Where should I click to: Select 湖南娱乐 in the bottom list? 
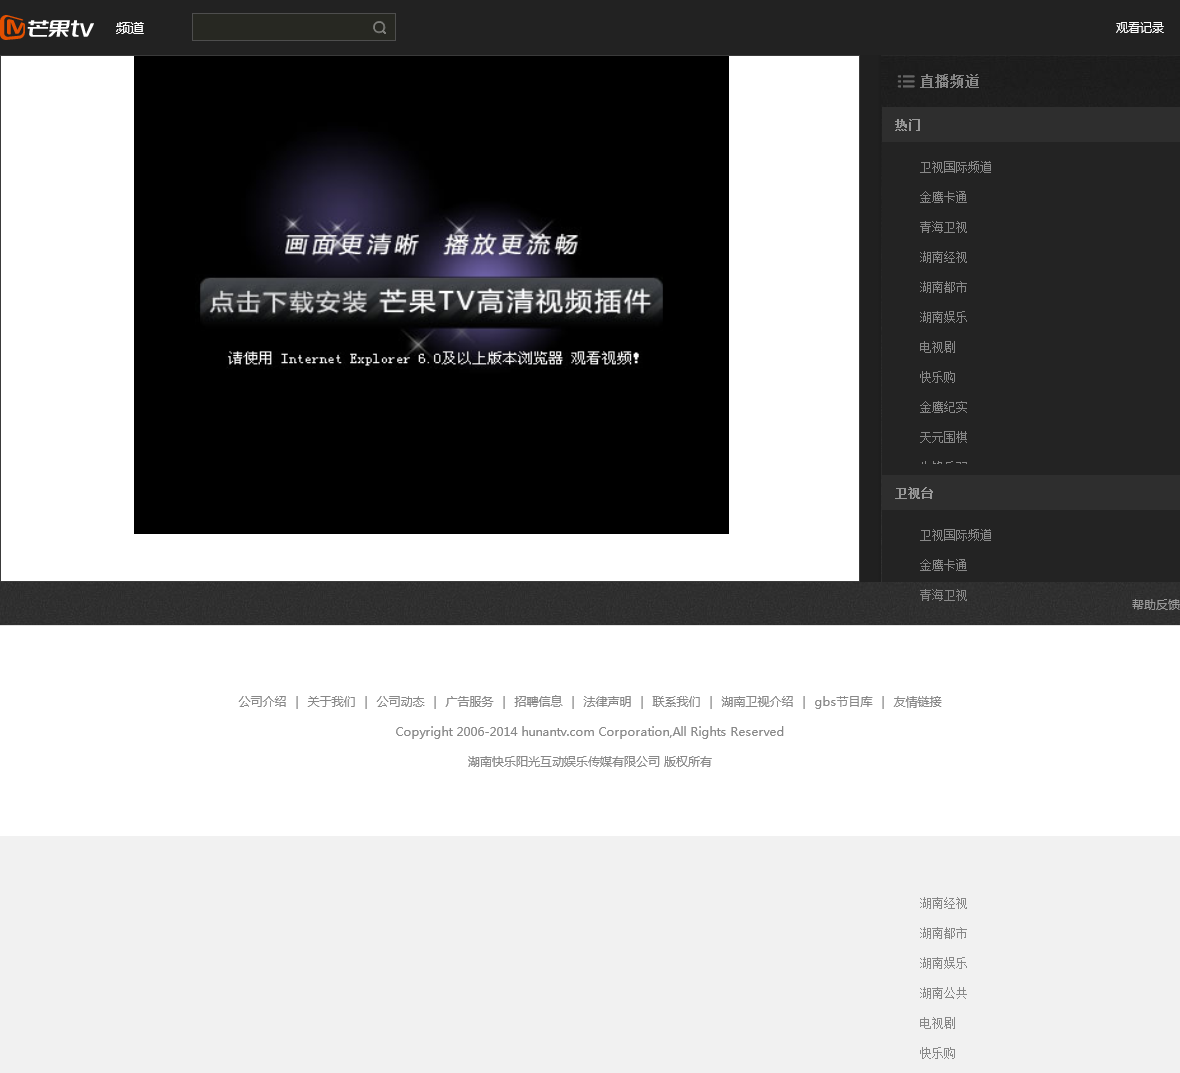[x=943, y=963]
